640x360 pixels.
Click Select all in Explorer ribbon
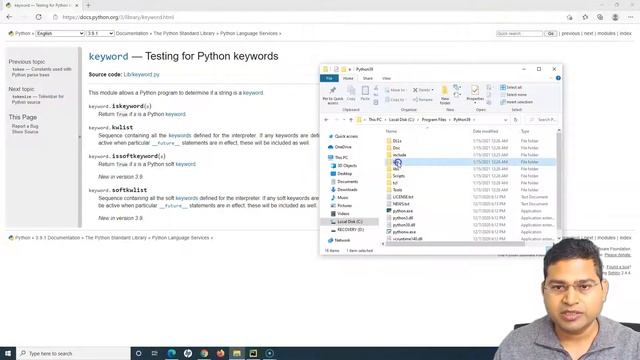coord(511,87)
